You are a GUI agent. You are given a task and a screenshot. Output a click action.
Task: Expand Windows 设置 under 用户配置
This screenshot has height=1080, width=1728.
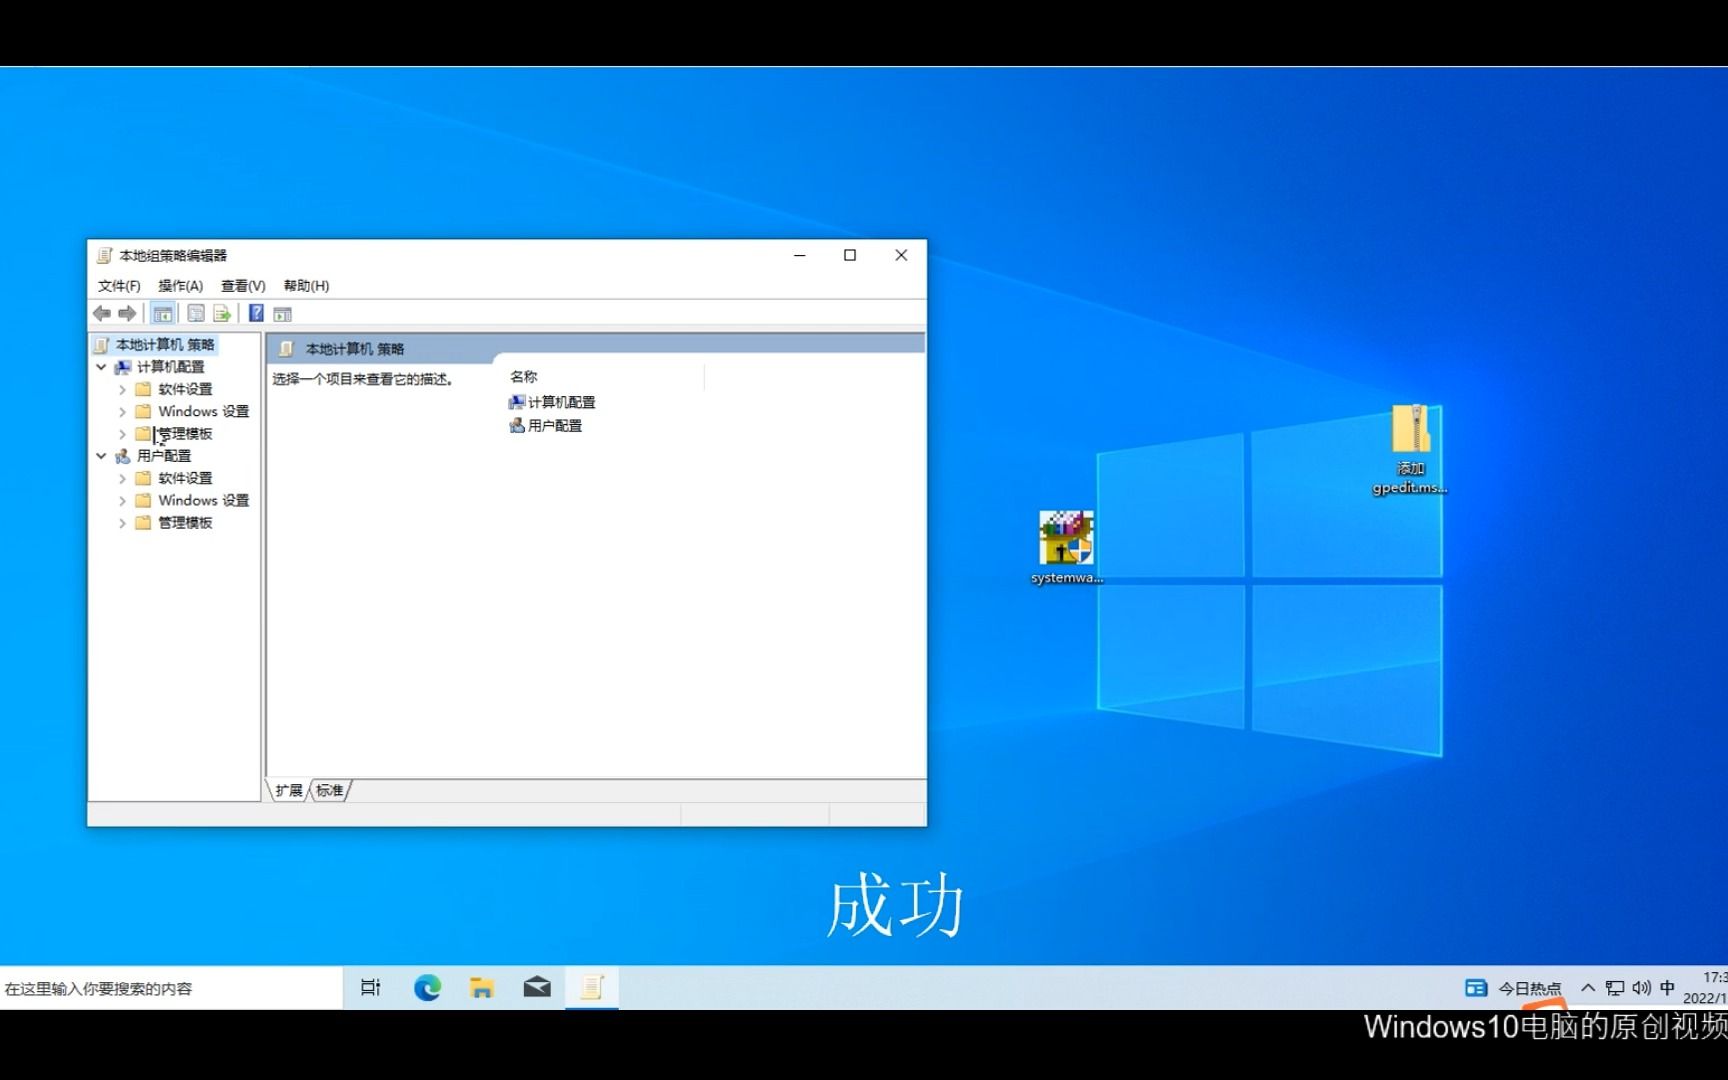click(122, 500)
